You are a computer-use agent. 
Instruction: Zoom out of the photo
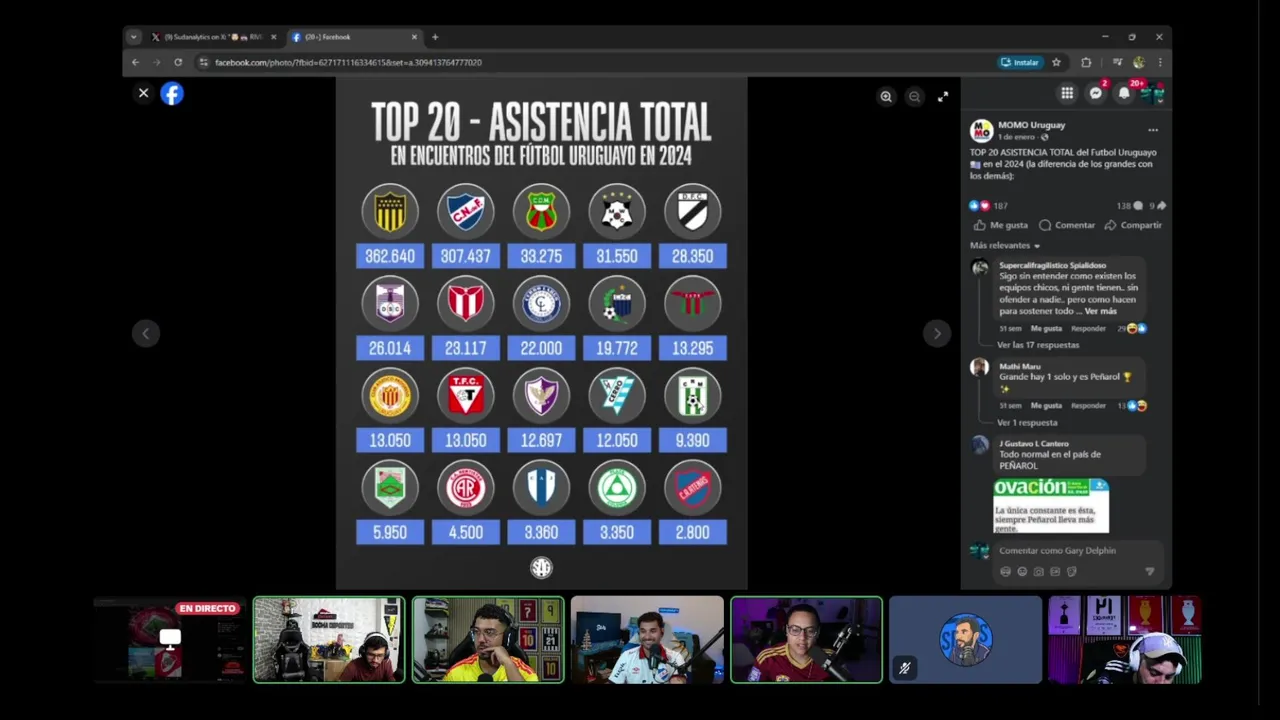click(914, 97)
